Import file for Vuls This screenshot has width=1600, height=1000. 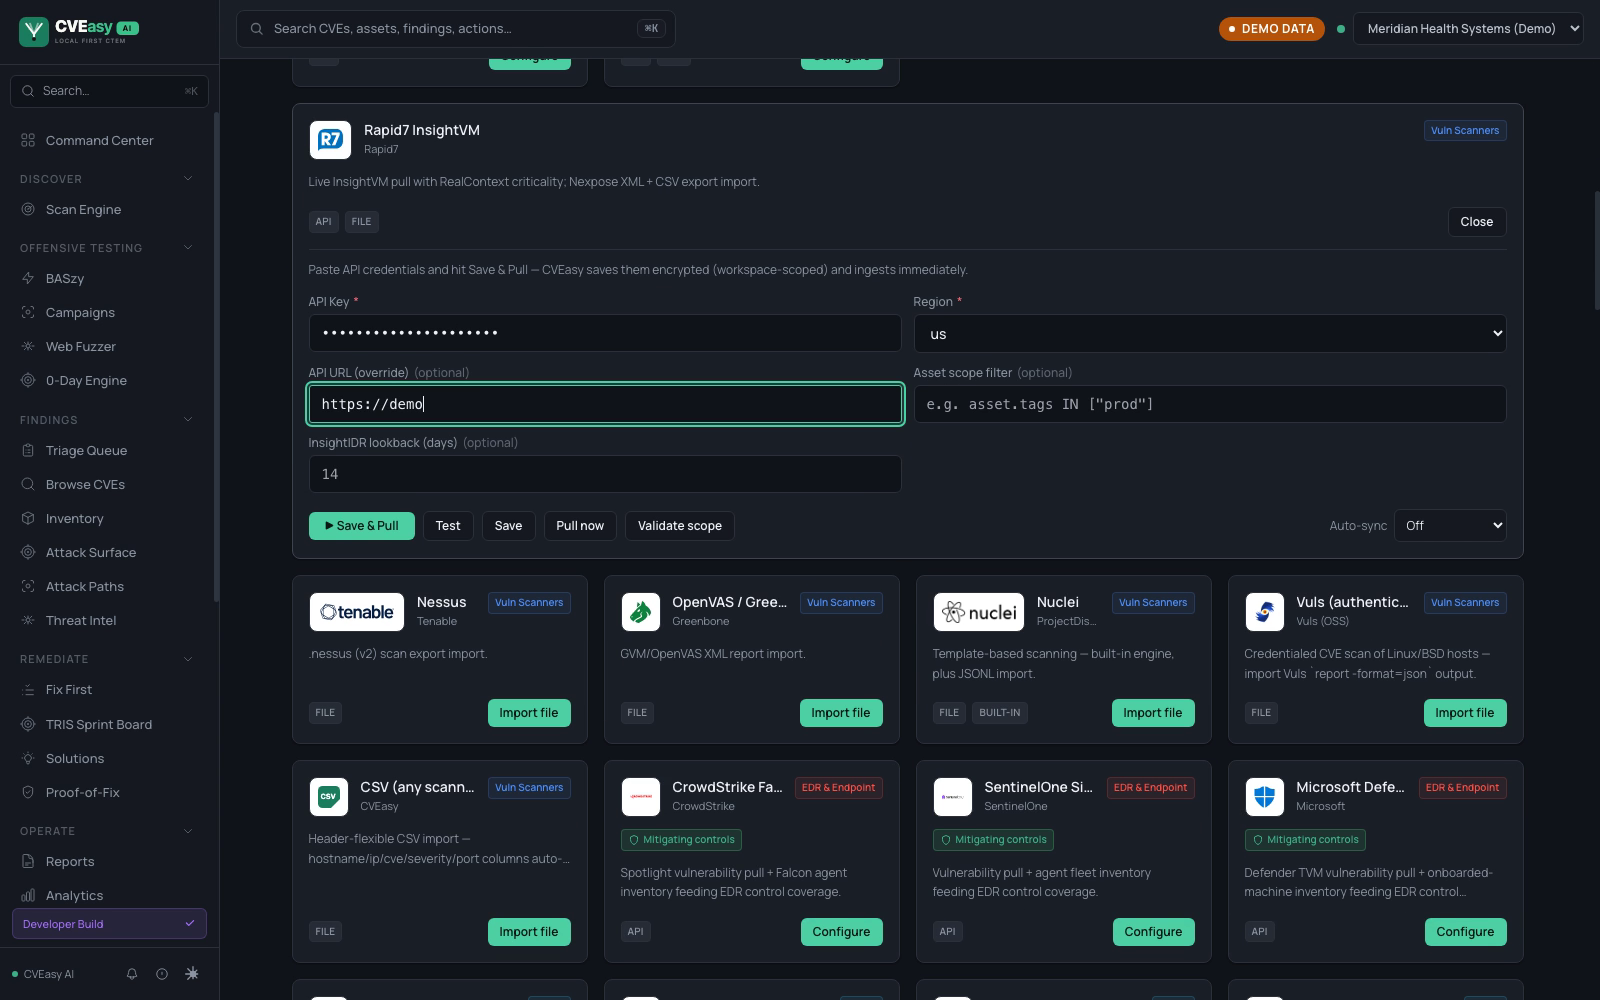click(x=1465, y=713)
